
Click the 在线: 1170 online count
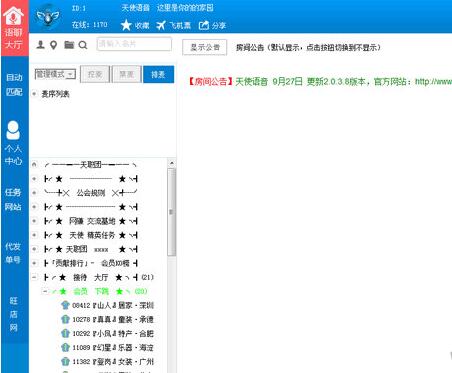(x=90, y=25)
